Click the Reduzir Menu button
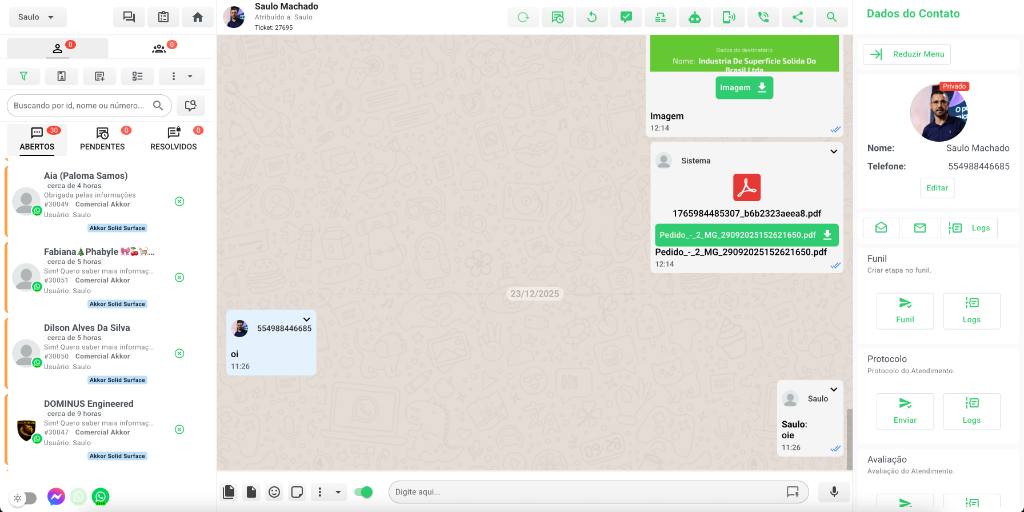The height and width of the screenshot is (512, 1024). [x=907, y=54]
